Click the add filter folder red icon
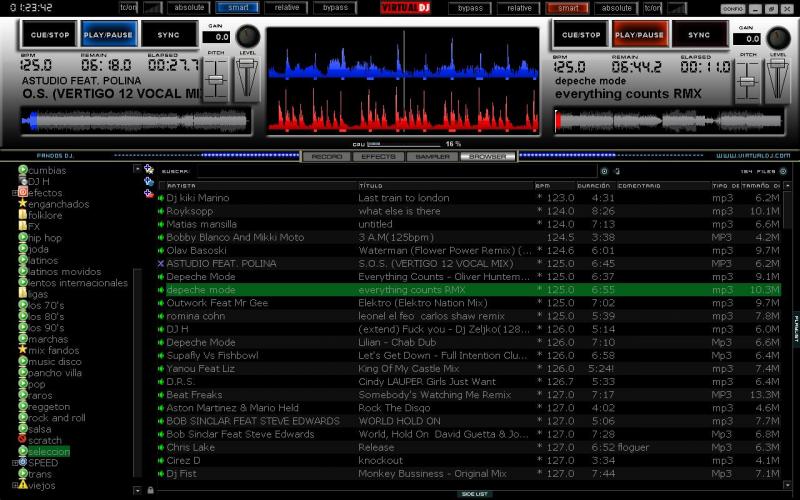Image resolution: width=800 pixels, height=500 pixels. click(x=148, y=193)
